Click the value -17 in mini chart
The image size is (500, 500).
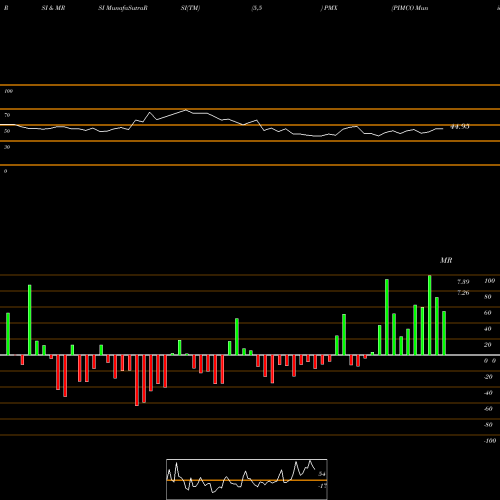(322, 486)
